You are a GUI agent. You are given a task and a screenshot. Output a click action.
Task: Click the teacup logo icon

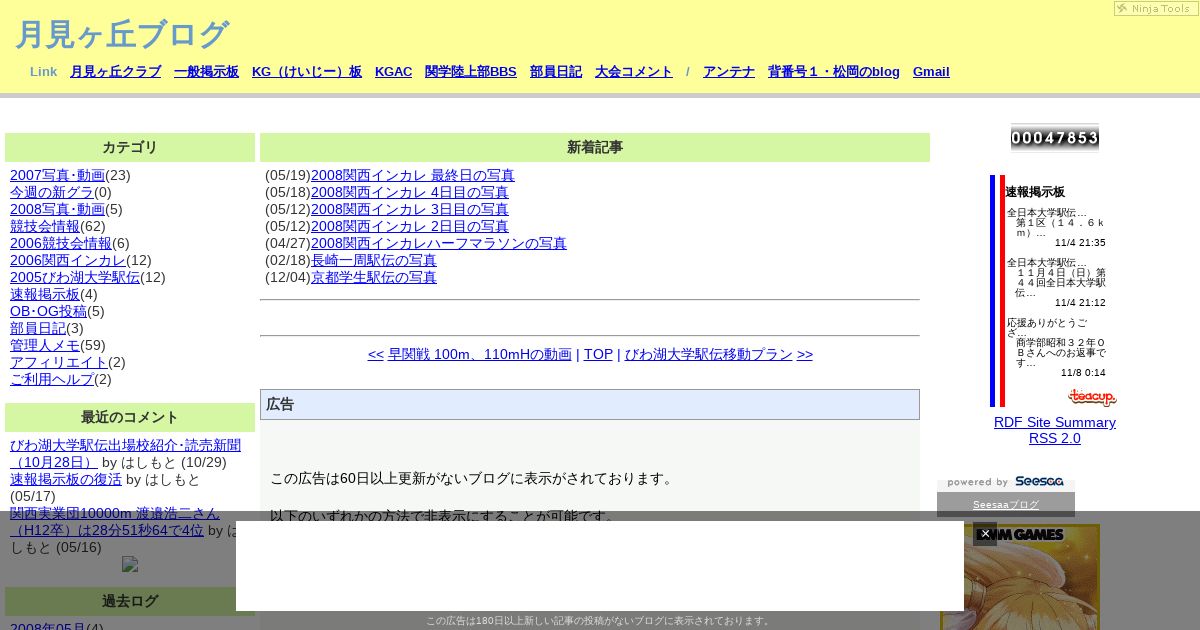pos(1091,397)
